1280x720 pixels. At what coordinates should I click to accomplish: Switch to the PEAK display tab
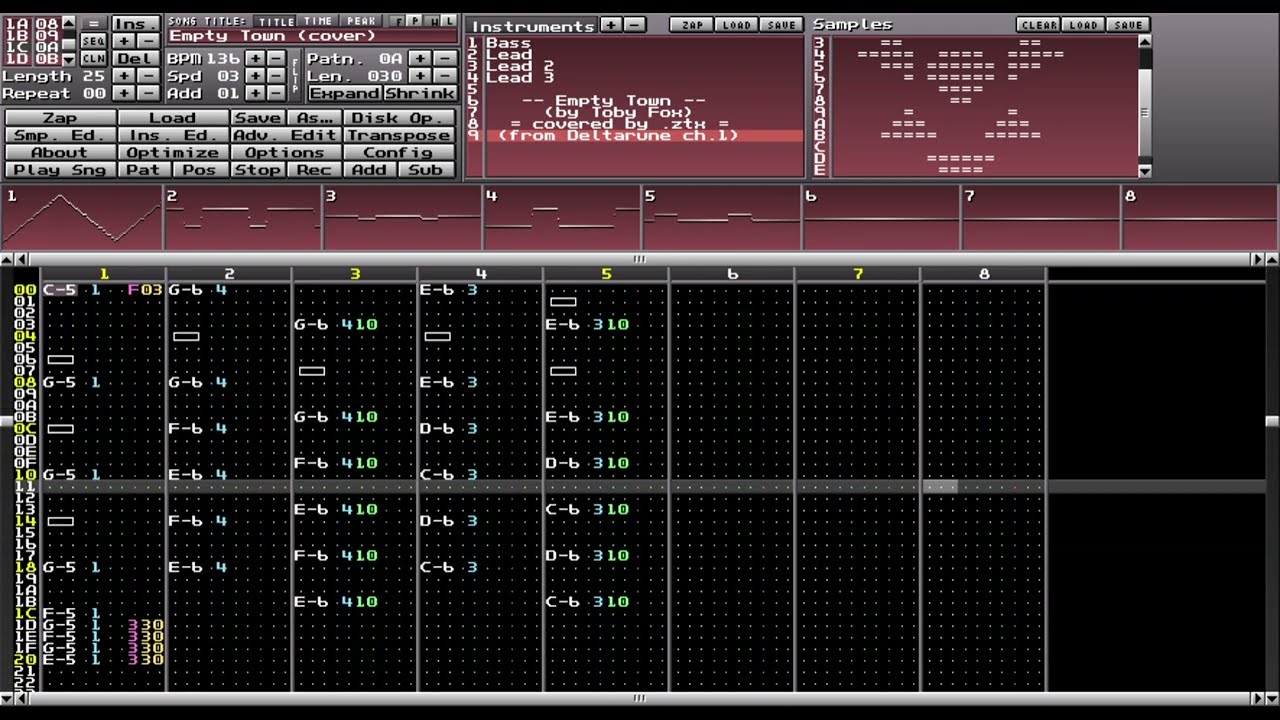tap(362, 21)
